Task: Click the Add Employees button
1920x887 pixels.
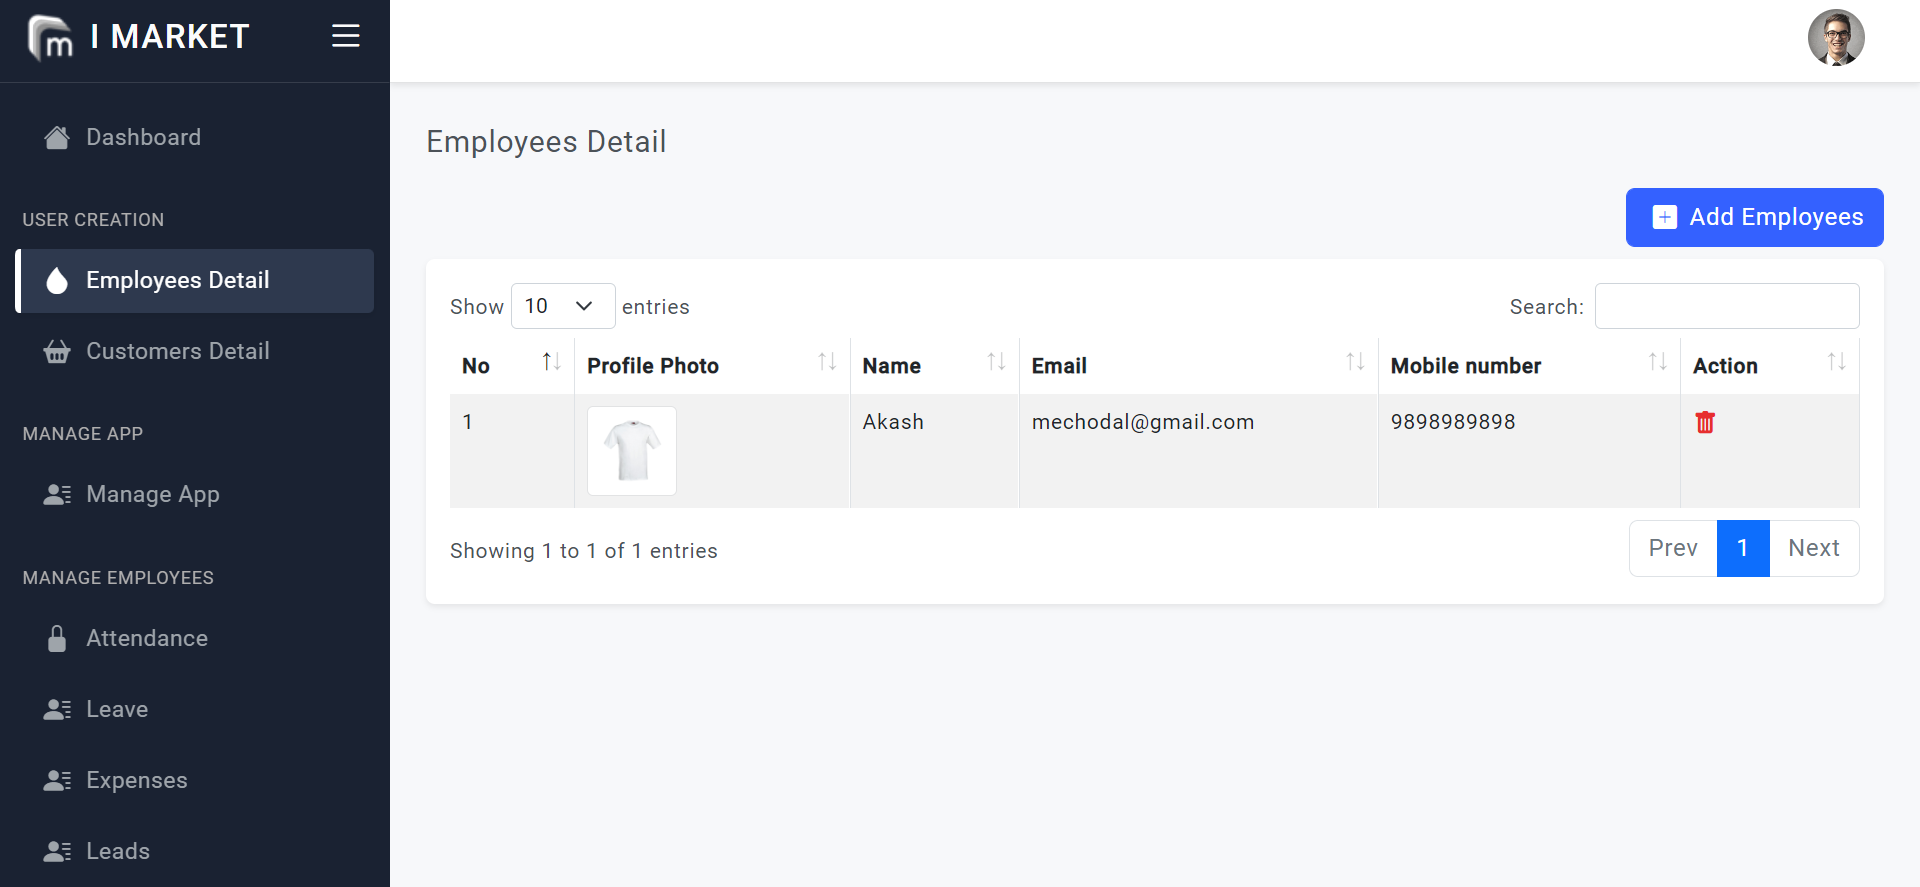Action: point(1754,217)
